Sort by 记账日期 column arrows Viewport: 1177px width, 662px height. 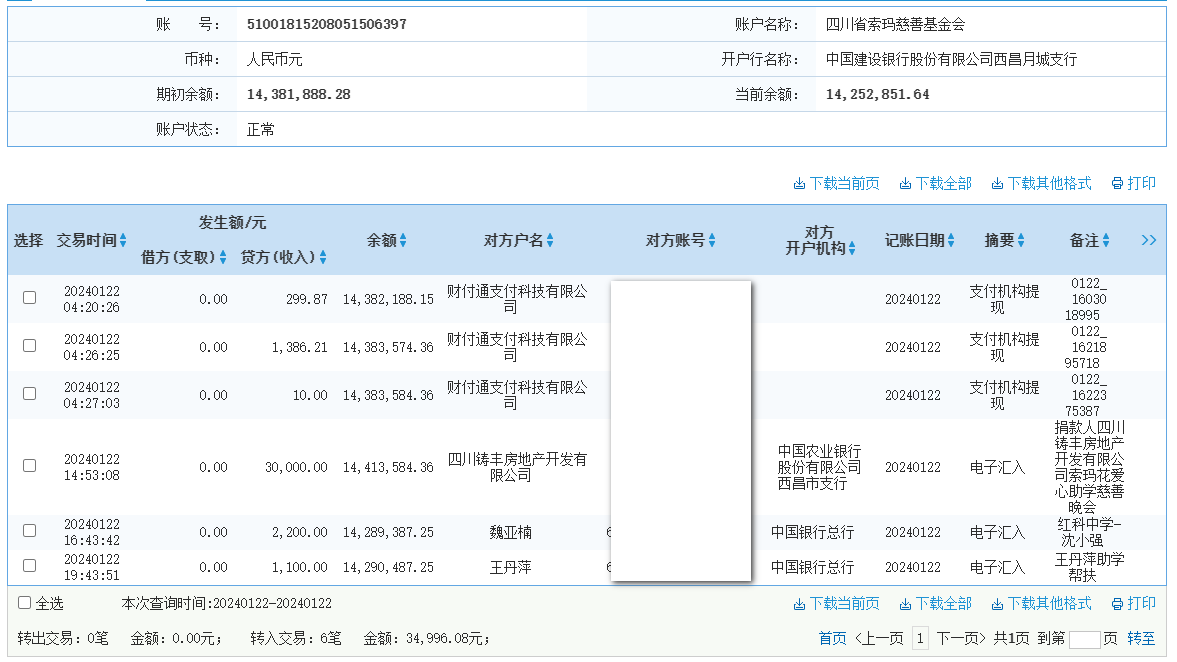(x=951, y=240)
